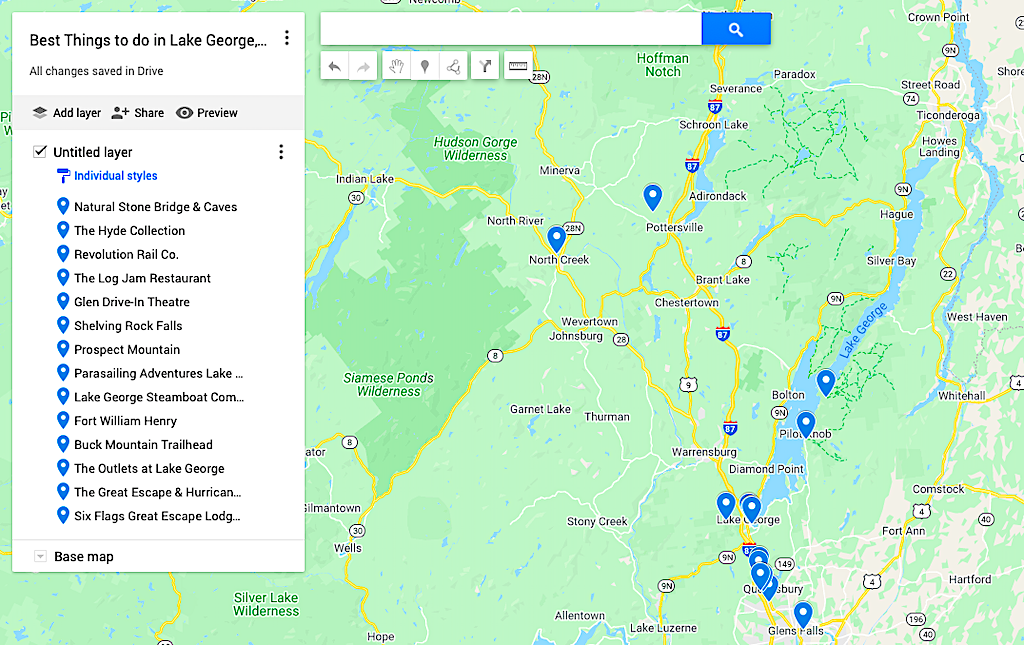1024x645 pixels.
Task: Click the pin icon beside Shelving Rock Falls
Action: tap(63, 325)
